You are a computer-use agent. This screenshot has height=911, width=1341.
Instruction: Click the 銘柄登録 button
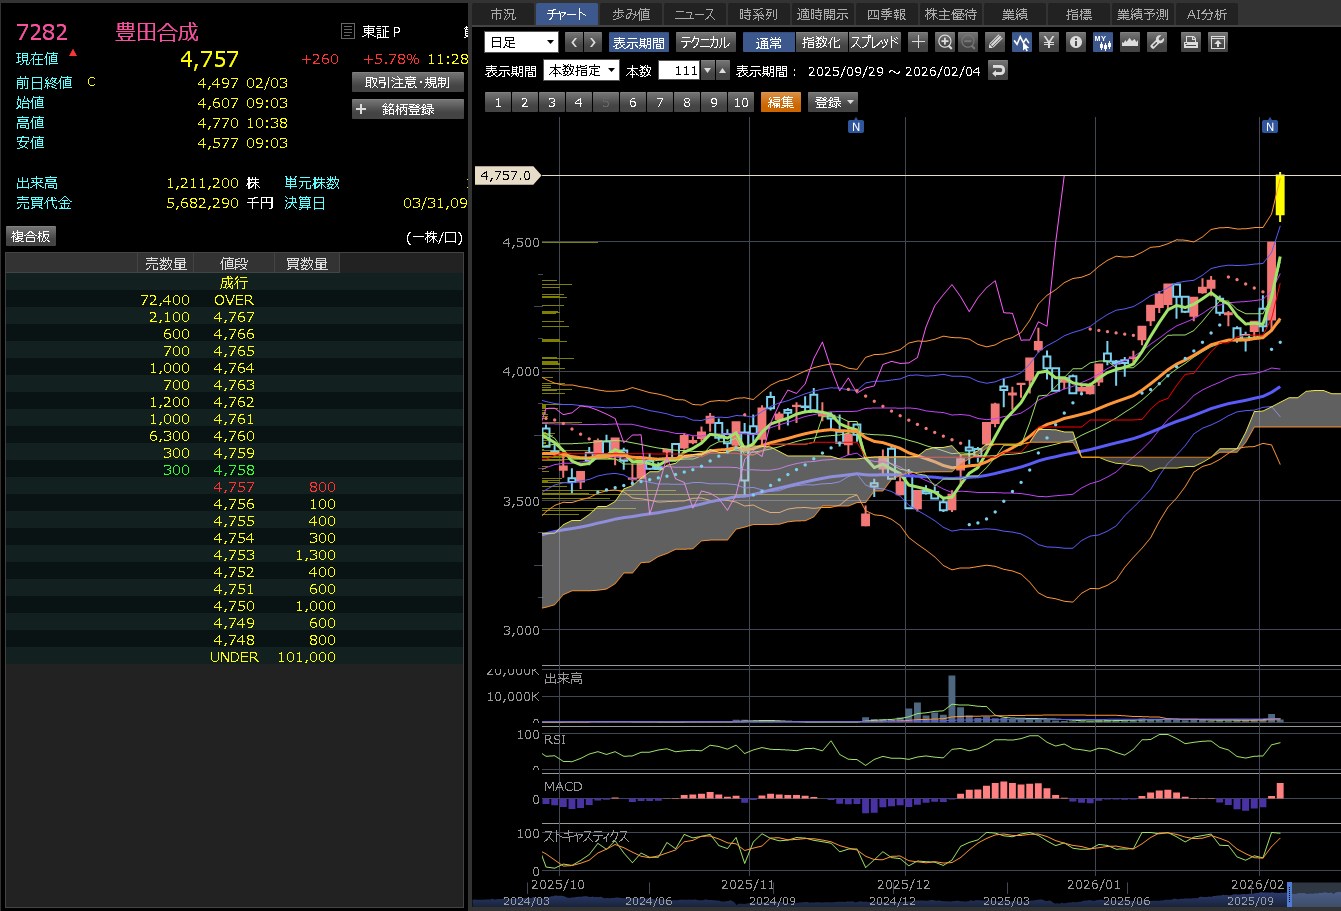tap(408, 109)
